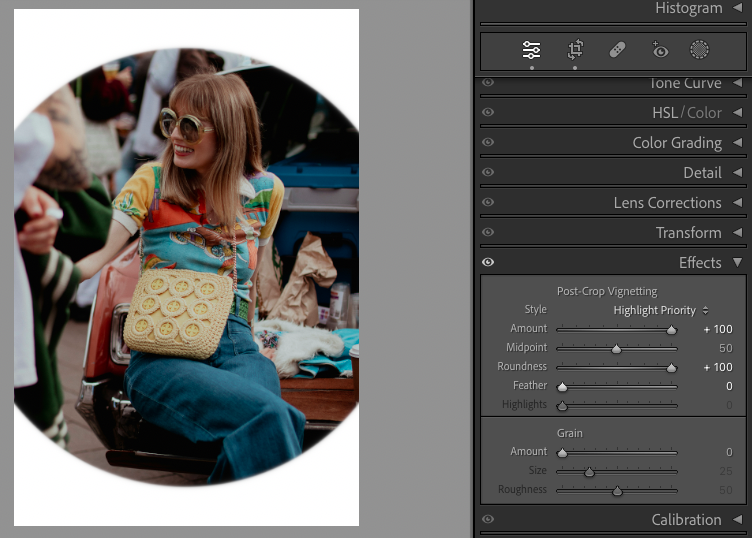The width and height of the screenshot is (752, 538).
Task: Click the vignette Amount value + 100
Action: pyautogui.click(x=718, y=329)
